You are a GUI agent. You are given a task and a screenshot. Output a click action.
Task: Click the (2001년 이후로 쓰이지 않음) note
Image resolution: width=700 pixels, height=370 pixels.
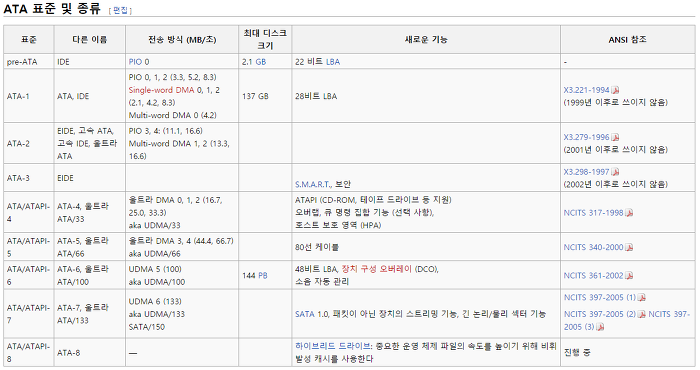click(616, 150)
